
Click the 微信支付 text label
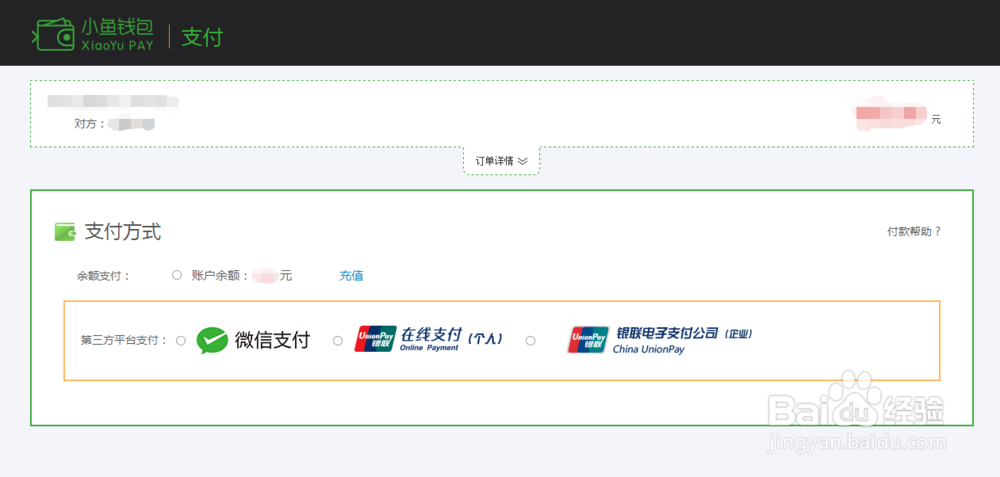tap(272, 341)
